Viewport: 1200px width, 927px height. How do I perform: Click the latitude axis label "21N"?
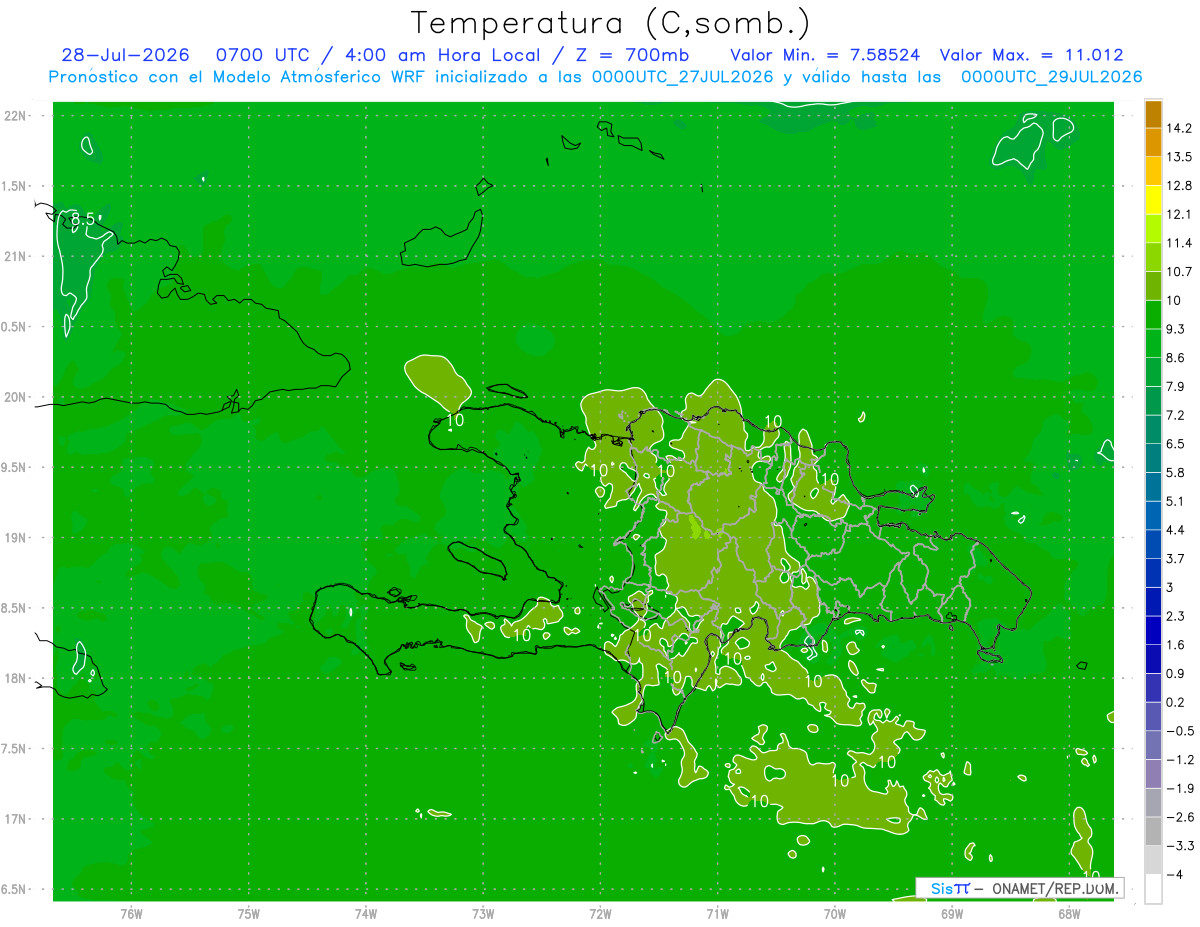click(x=15, y=257)
